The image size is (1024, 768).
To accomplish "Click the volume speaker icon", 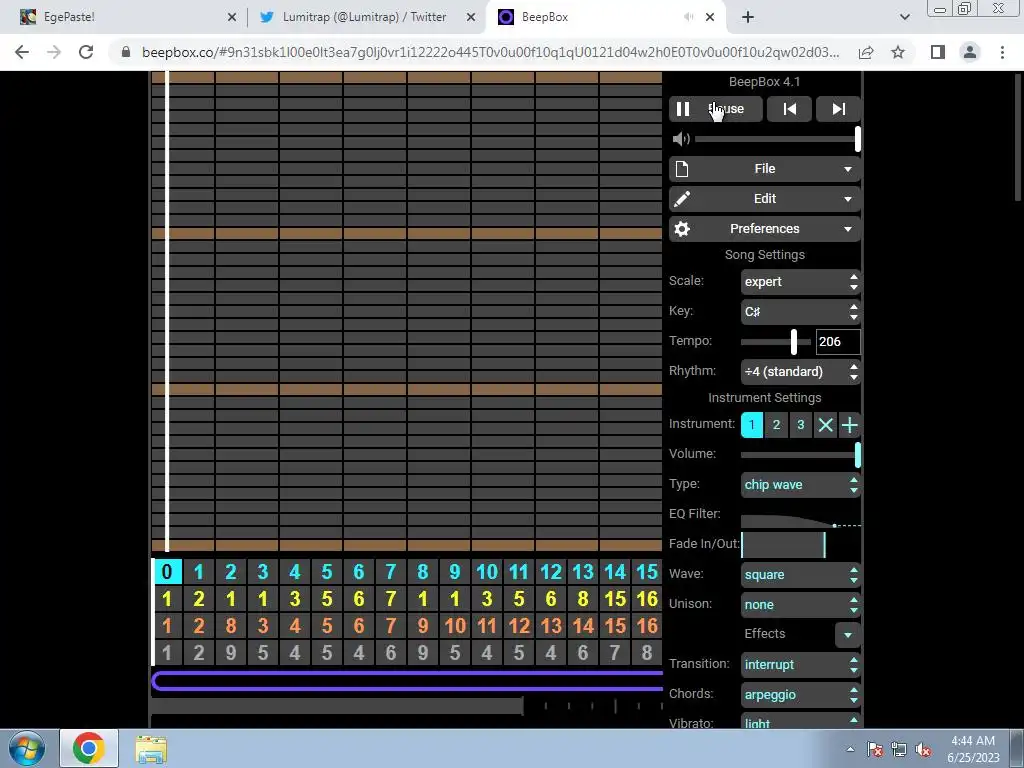I will point(680,138).
